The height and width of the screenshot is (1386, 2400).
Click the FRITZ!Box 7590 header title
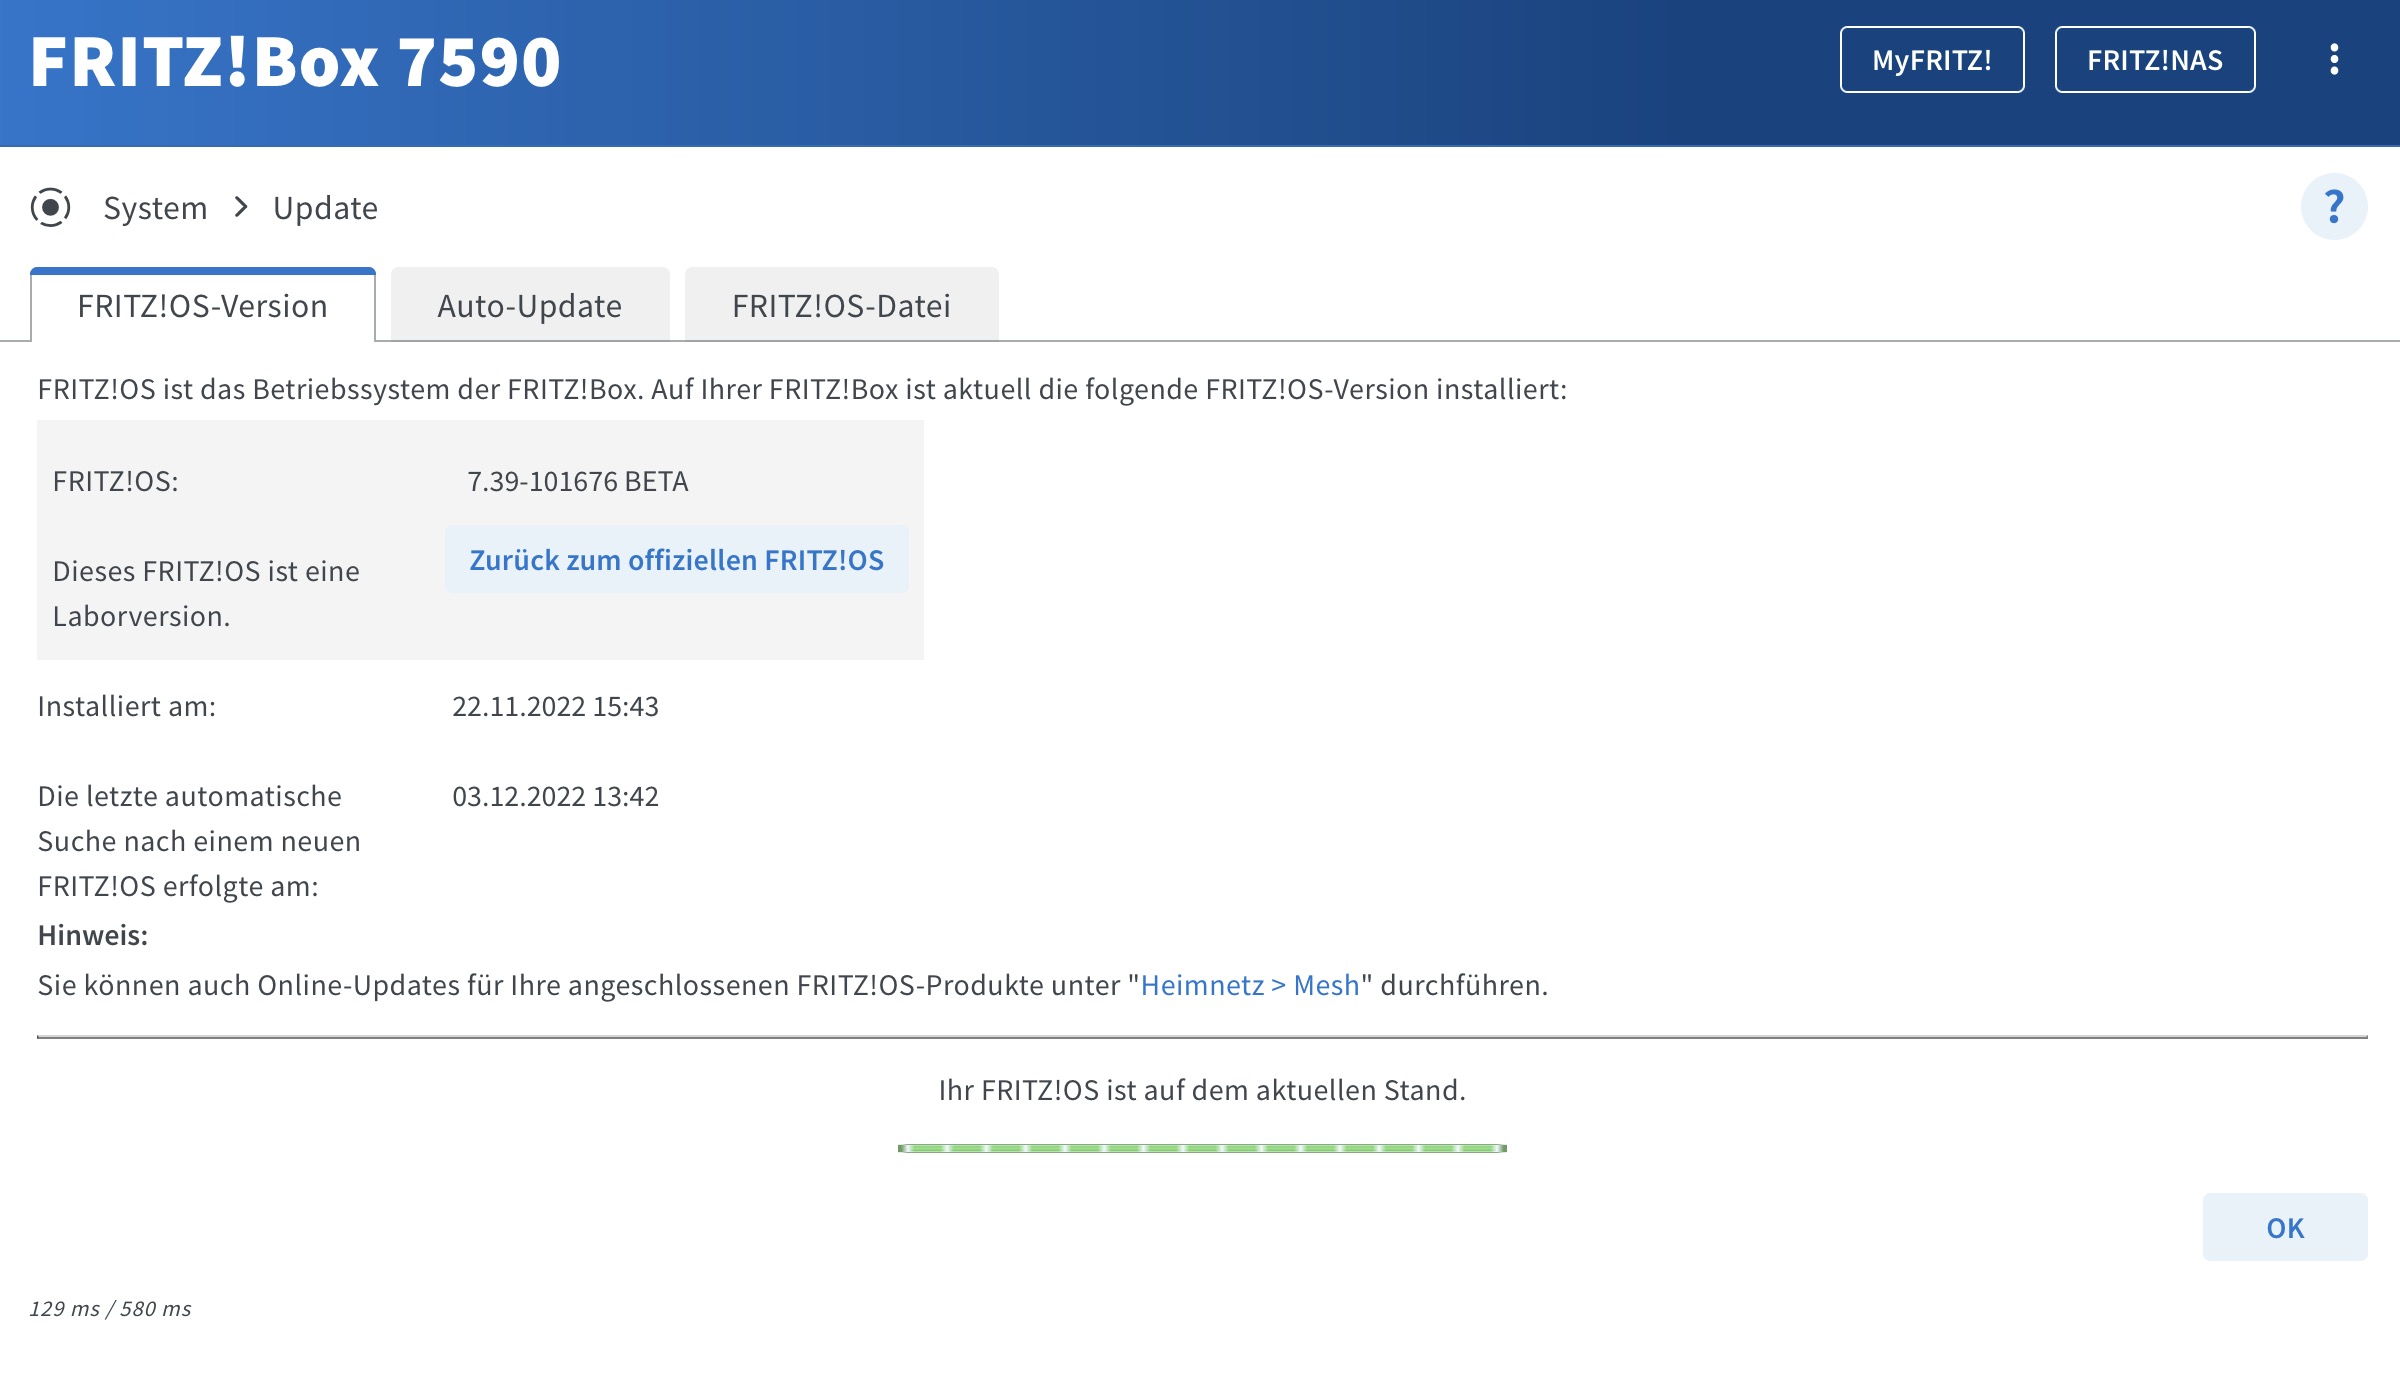295,62
